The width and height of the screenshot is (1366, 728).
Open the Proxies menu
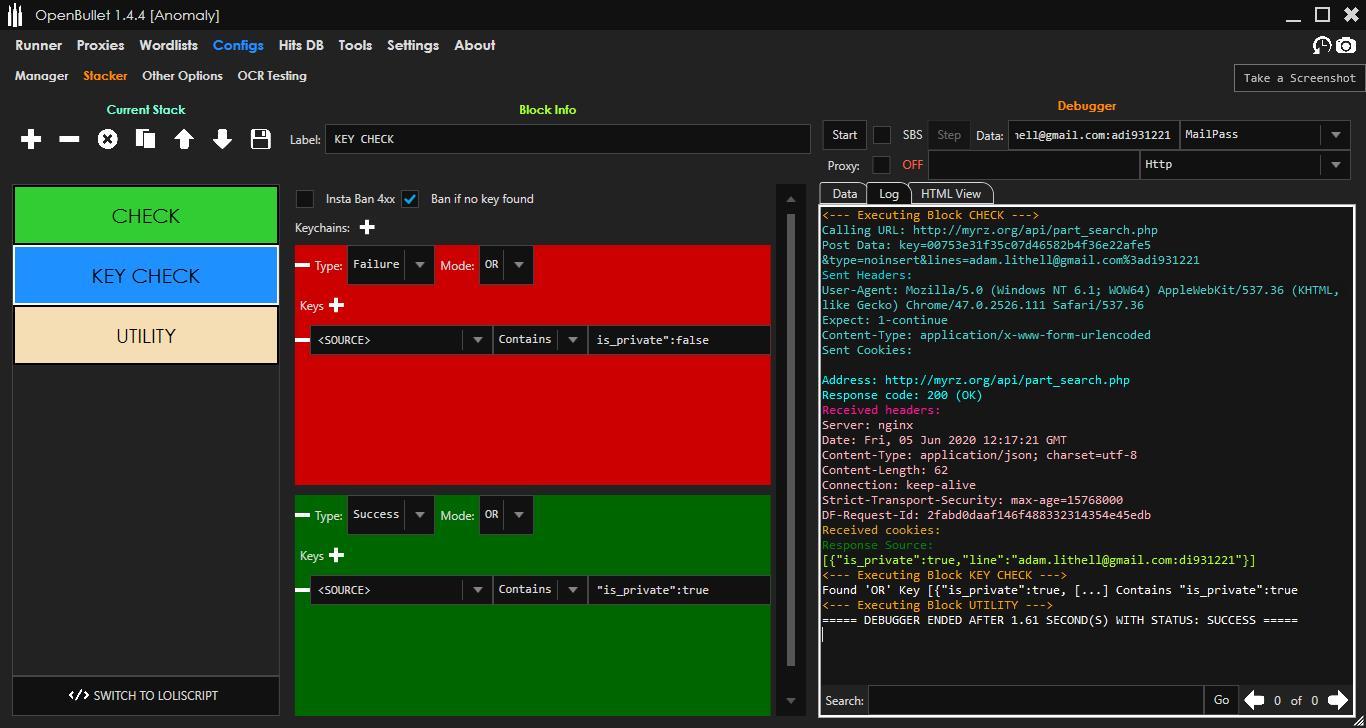pyautogui.click(x=101, y=45)
